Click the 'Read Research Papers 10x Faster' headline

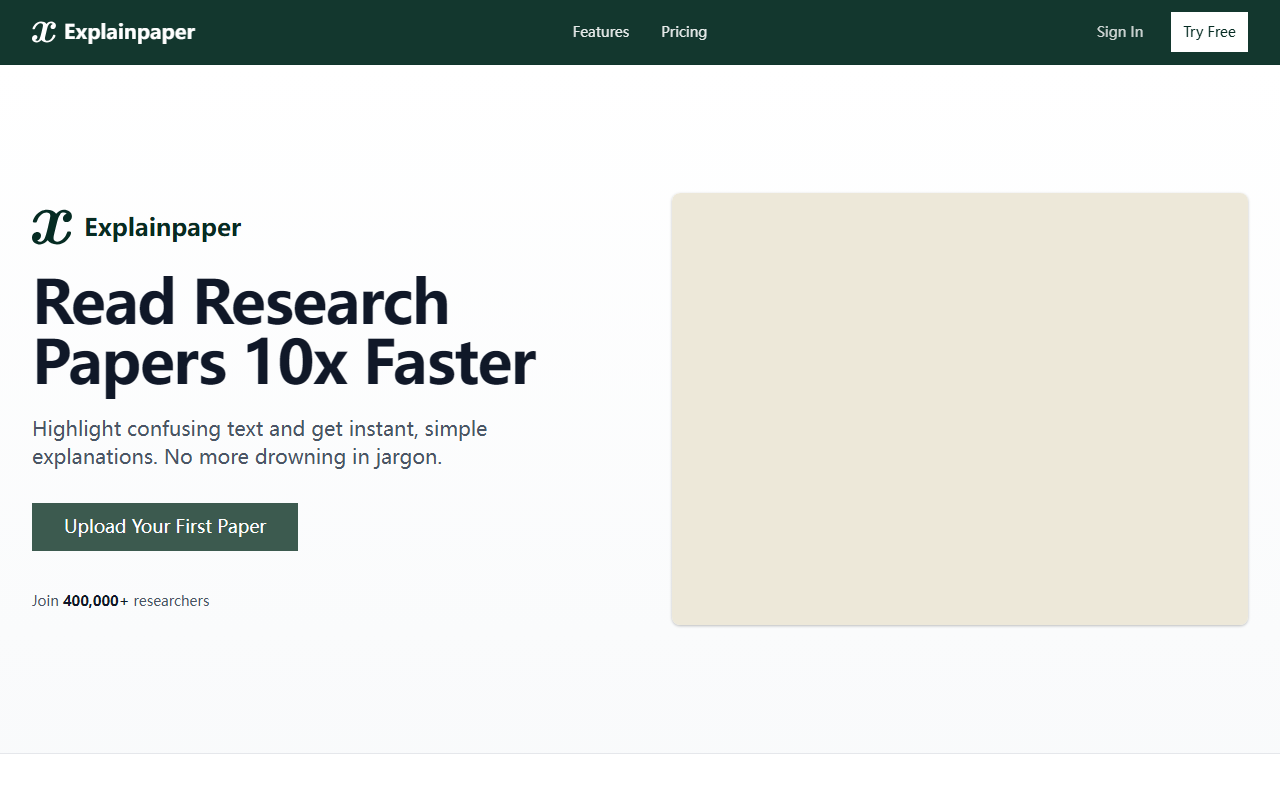click(285, 331)
